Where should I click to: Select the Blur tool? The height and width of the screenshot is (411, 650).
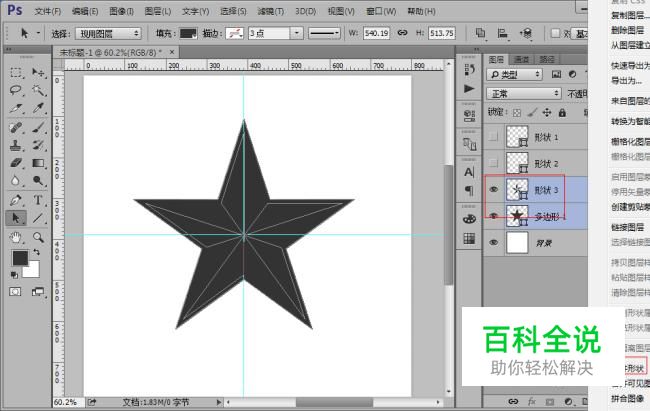click(16, 181)
